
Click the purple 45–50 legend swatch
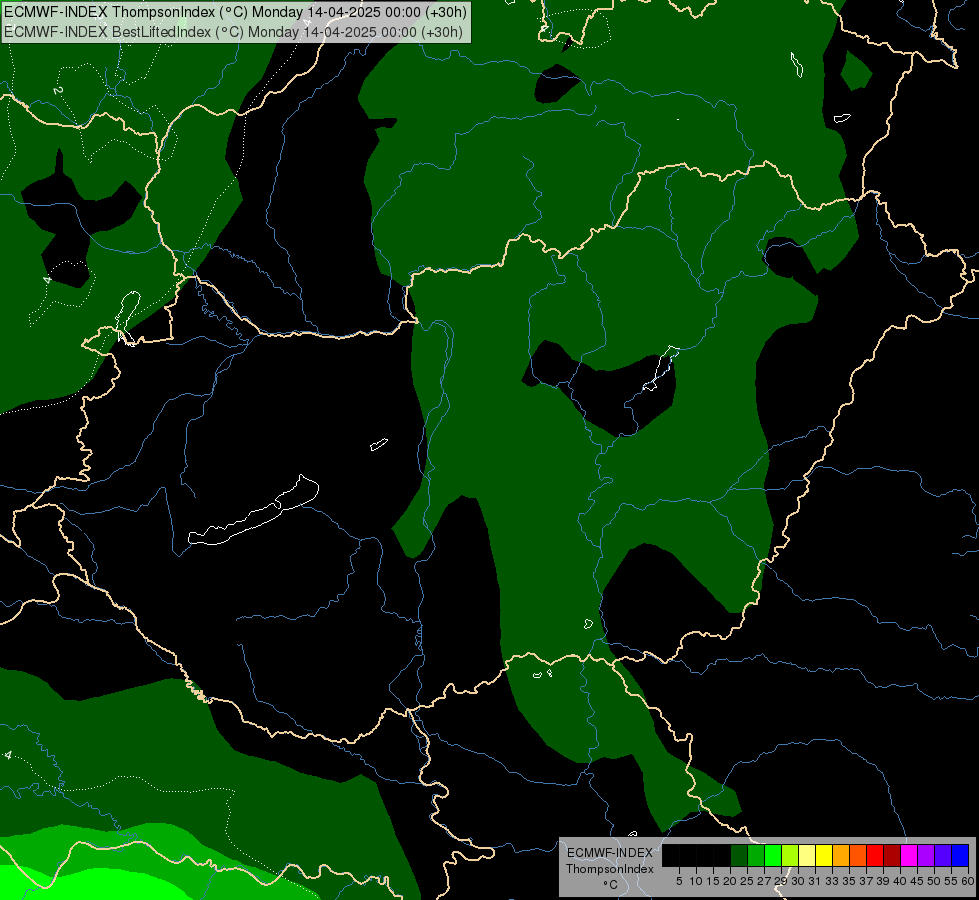(926, 855)
